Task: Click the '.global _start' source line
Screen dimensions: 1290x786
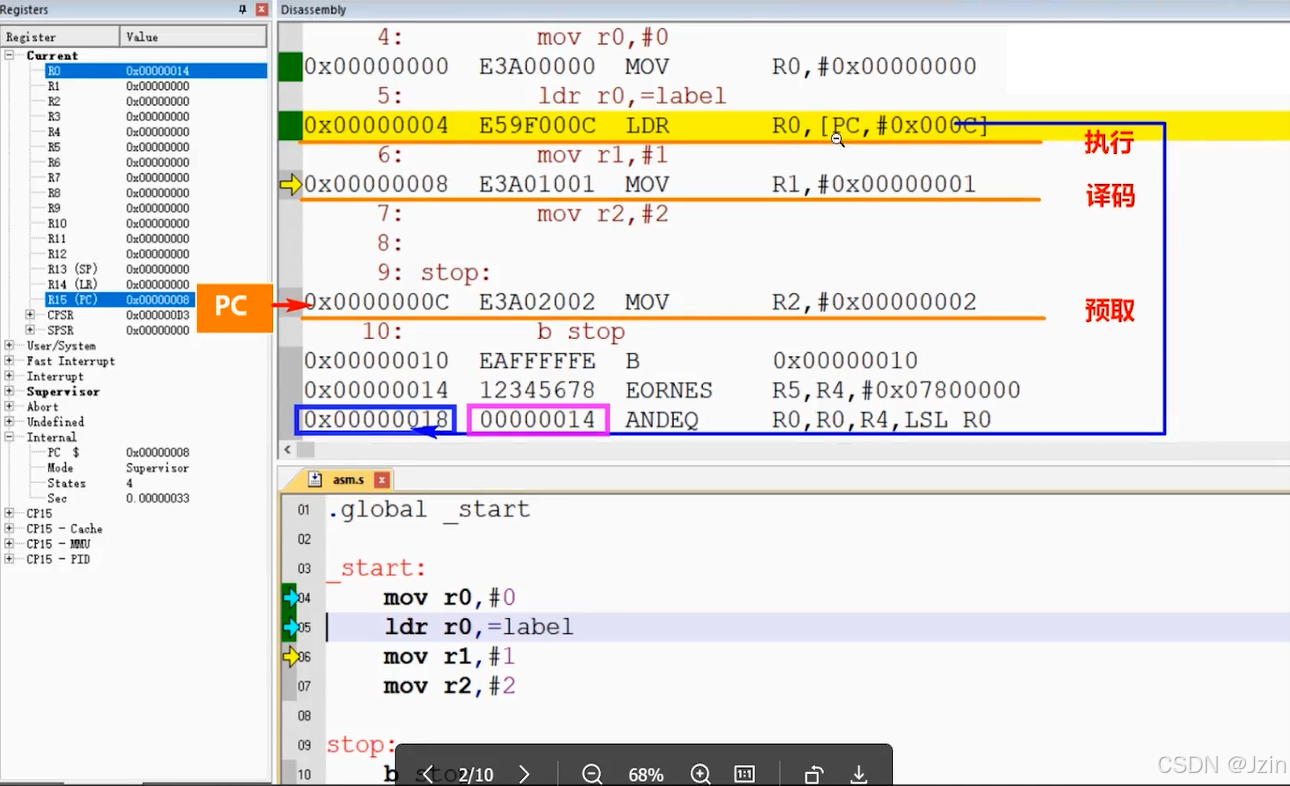Action: [429, 510]
